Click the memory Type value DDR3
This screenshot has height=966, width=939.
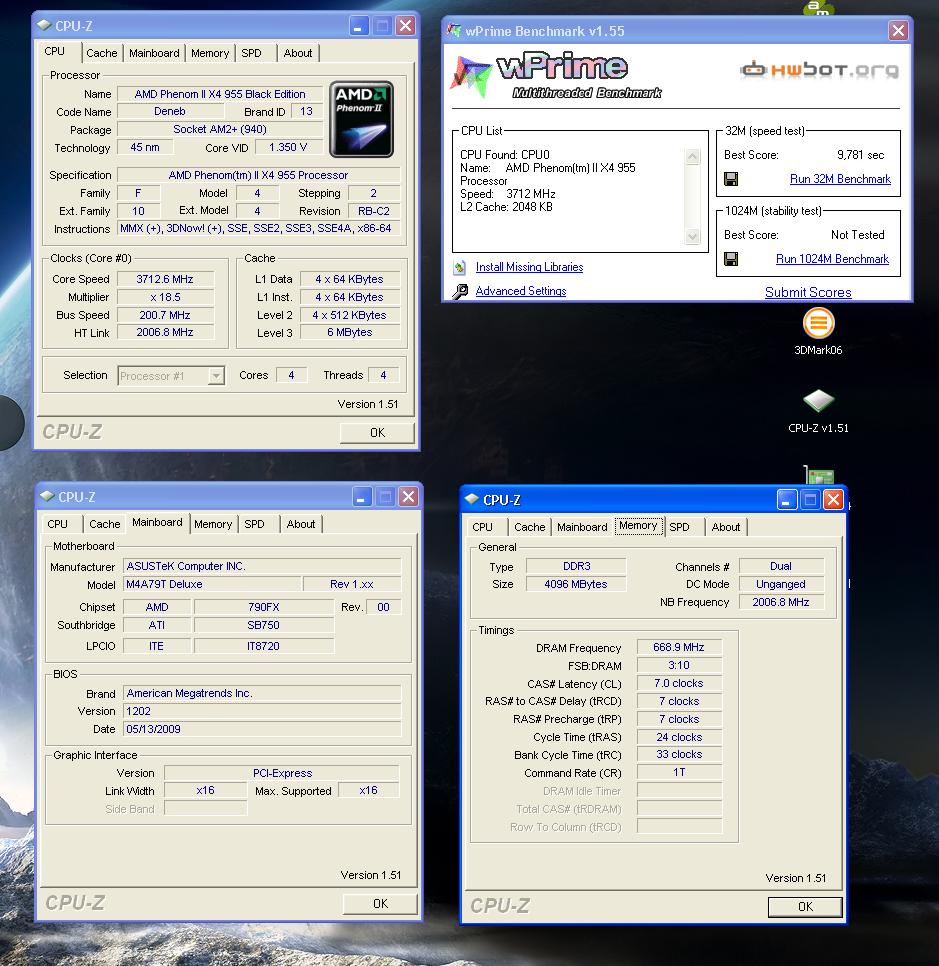576,566
